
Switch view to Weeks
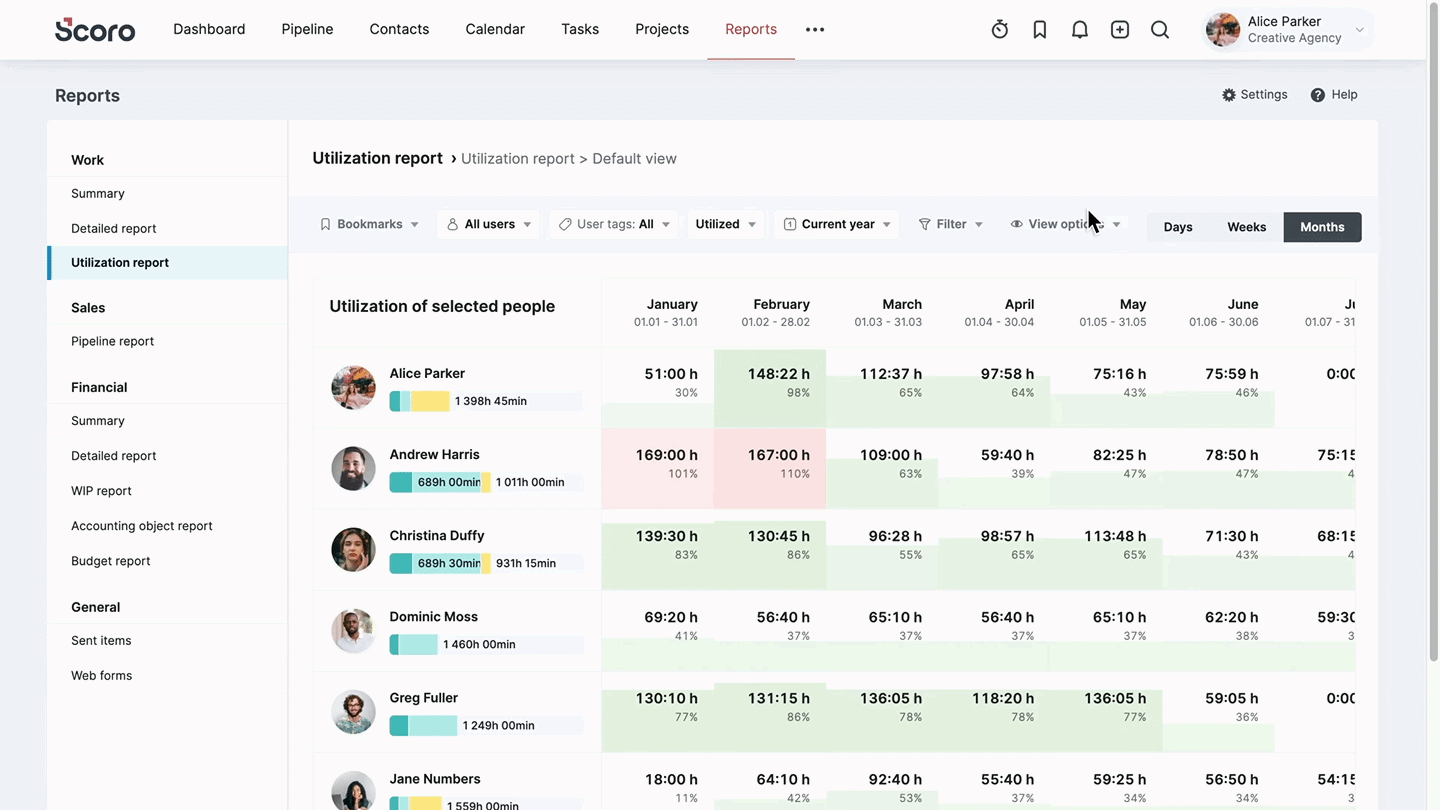tap(1246, 227)
